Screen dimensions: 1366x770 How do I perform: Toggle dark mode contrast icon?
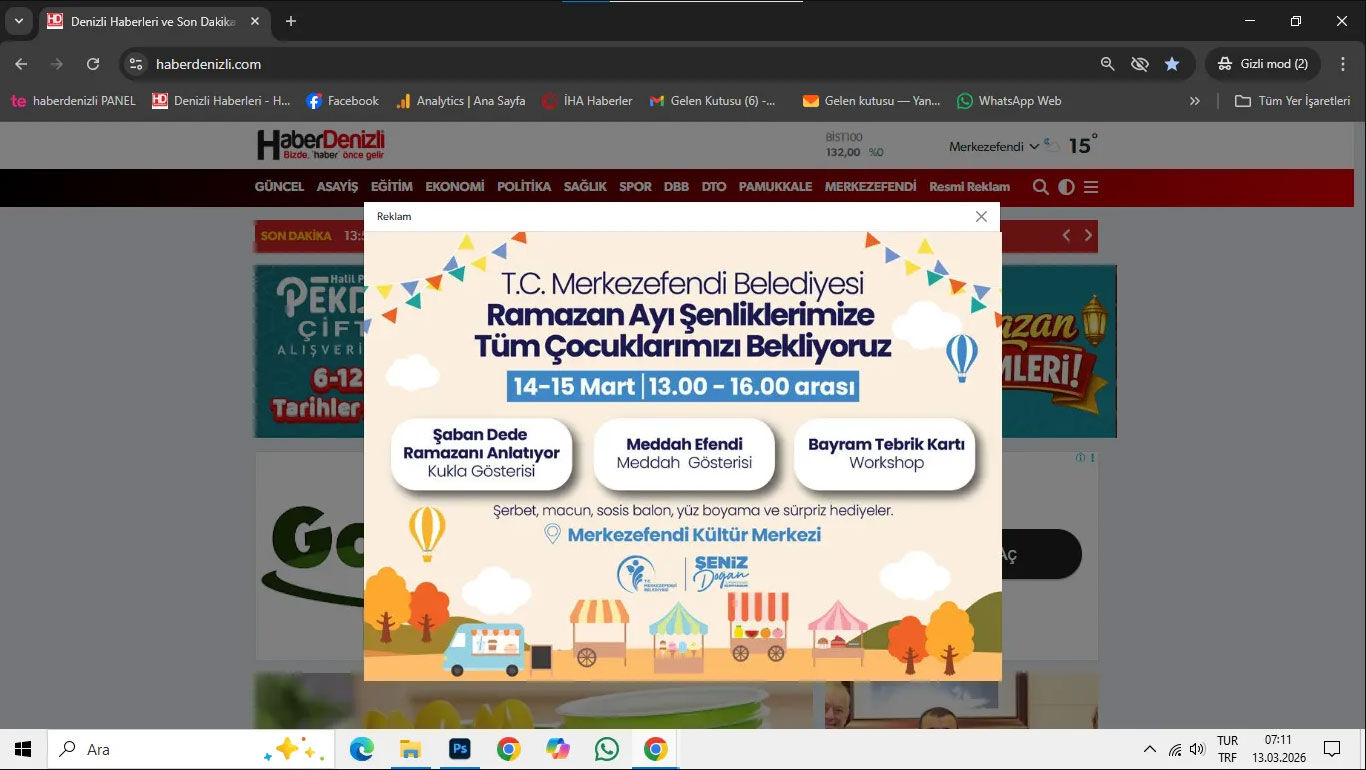[x=1066, y=187]
